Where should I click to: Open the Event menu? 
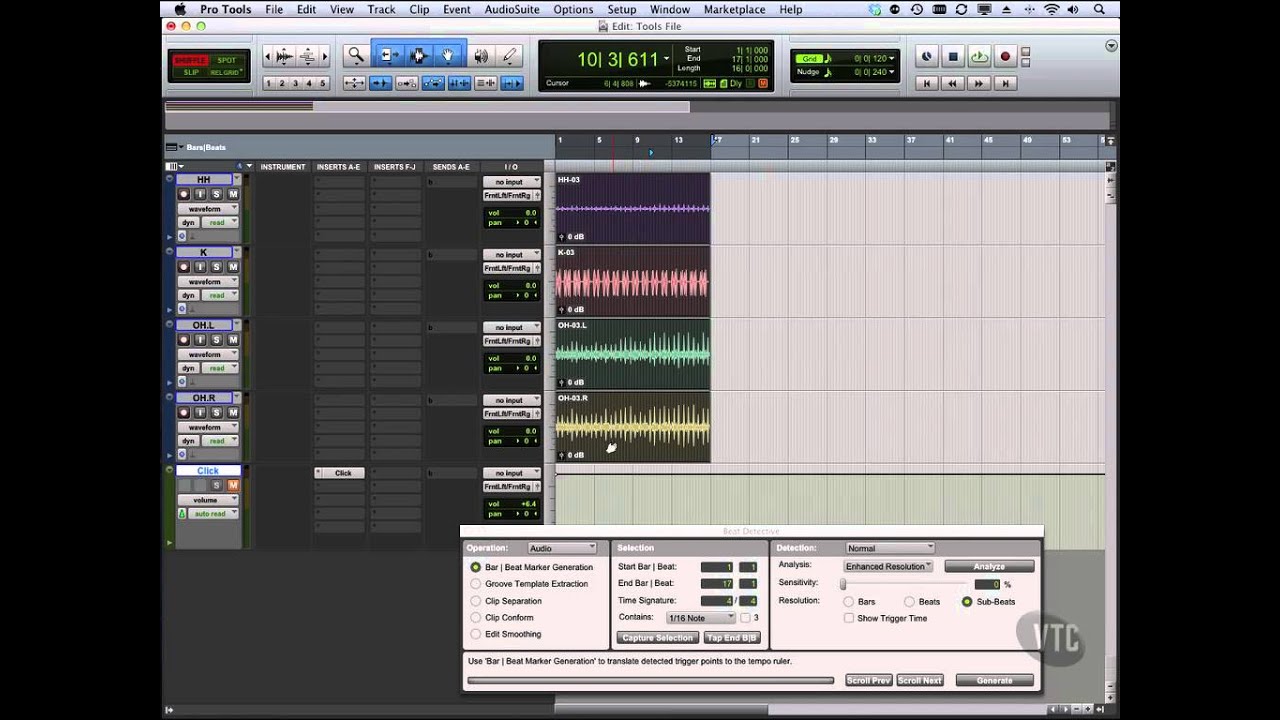[x=457, y=9]
